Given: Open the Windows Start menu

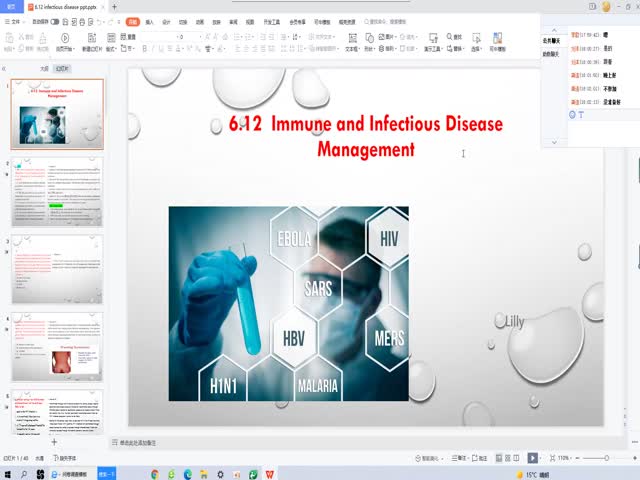Looking at the screenshot, I should click(x=7, y=474).
